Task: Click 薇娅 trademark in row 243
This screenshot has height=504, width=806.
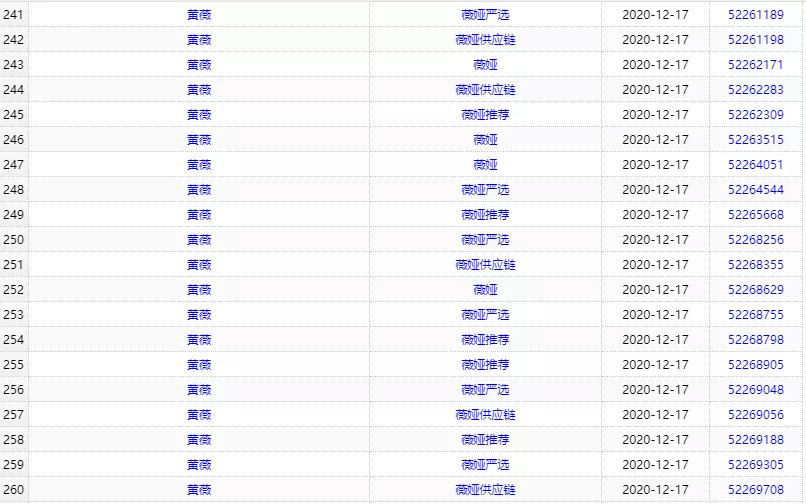Action: 485,65
